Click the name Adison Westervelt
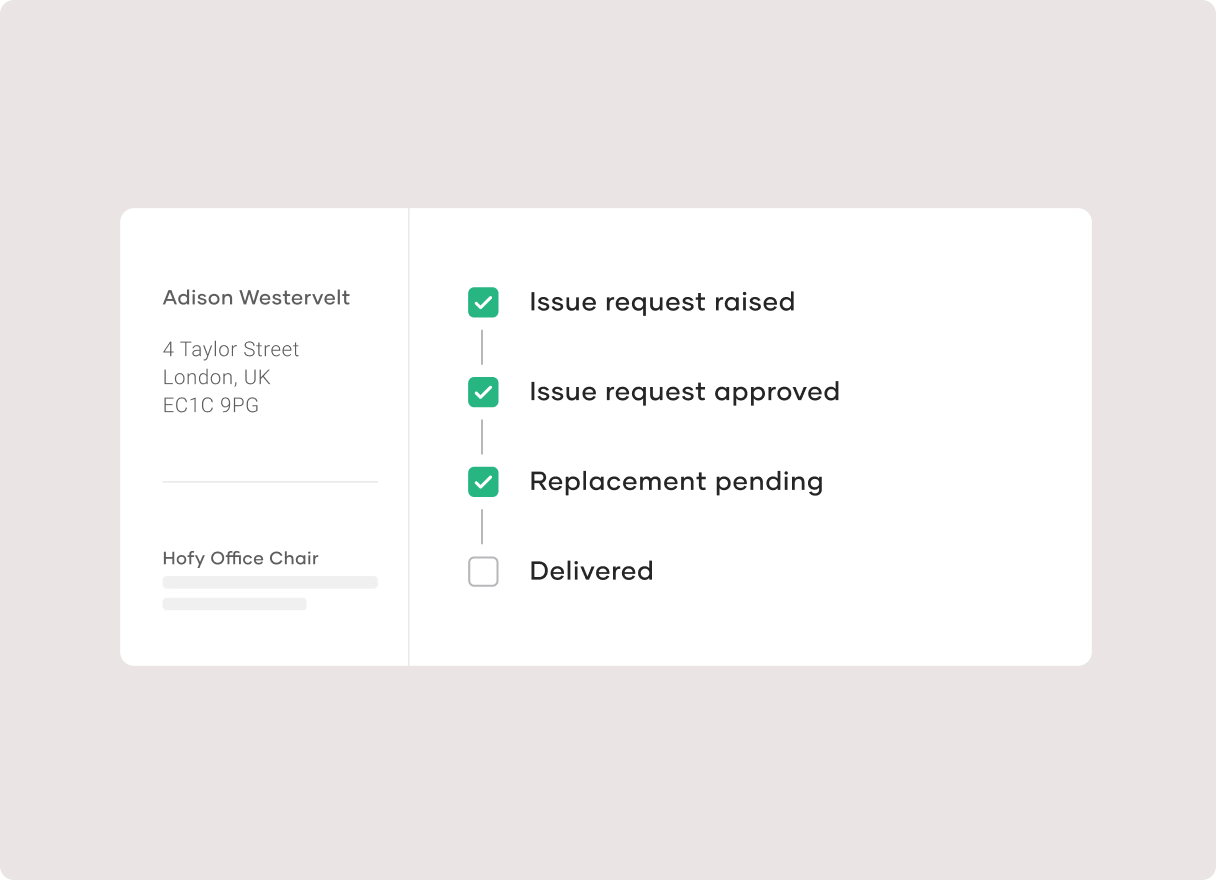Screen dimensions: 1216x880 click(x=256, y=298)
